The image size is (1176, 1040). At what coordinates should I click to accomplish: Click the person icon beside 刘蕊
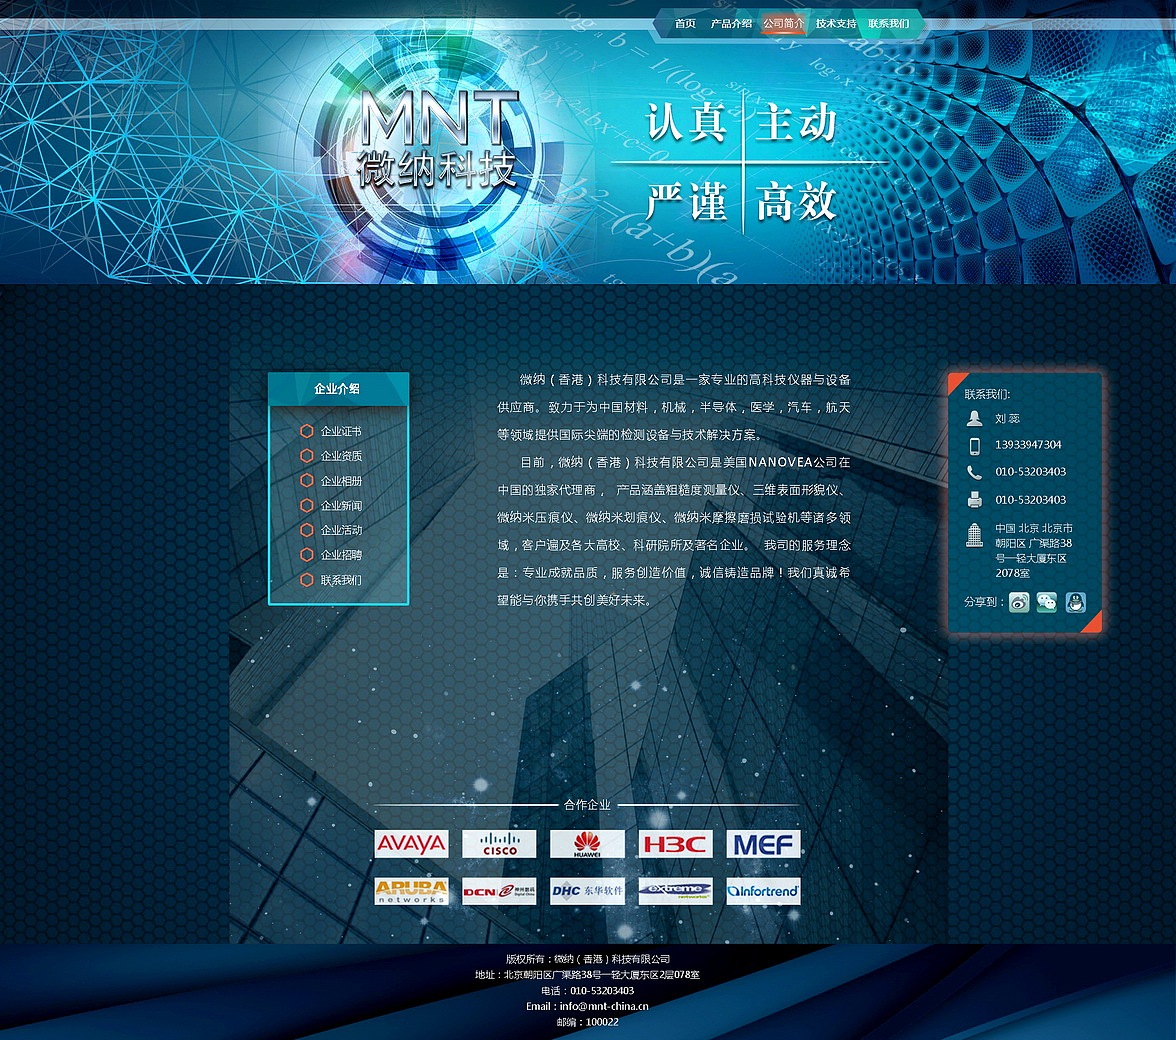point(973,418)
